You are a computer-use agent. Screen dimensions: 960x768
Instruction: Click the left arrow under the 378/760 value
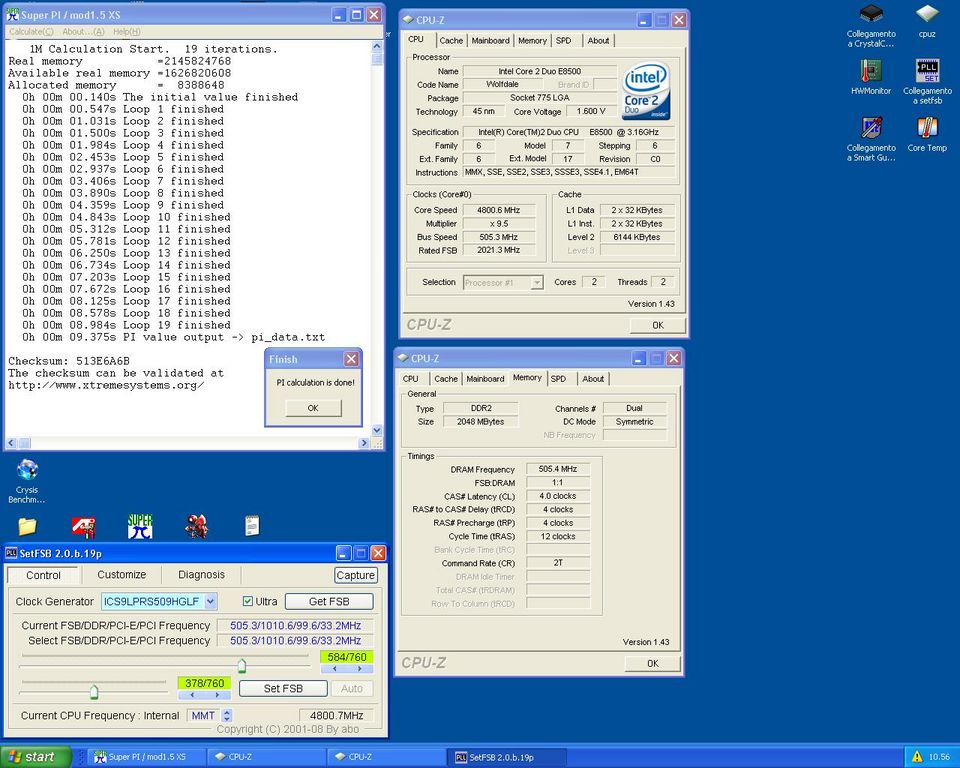point(192,695)
